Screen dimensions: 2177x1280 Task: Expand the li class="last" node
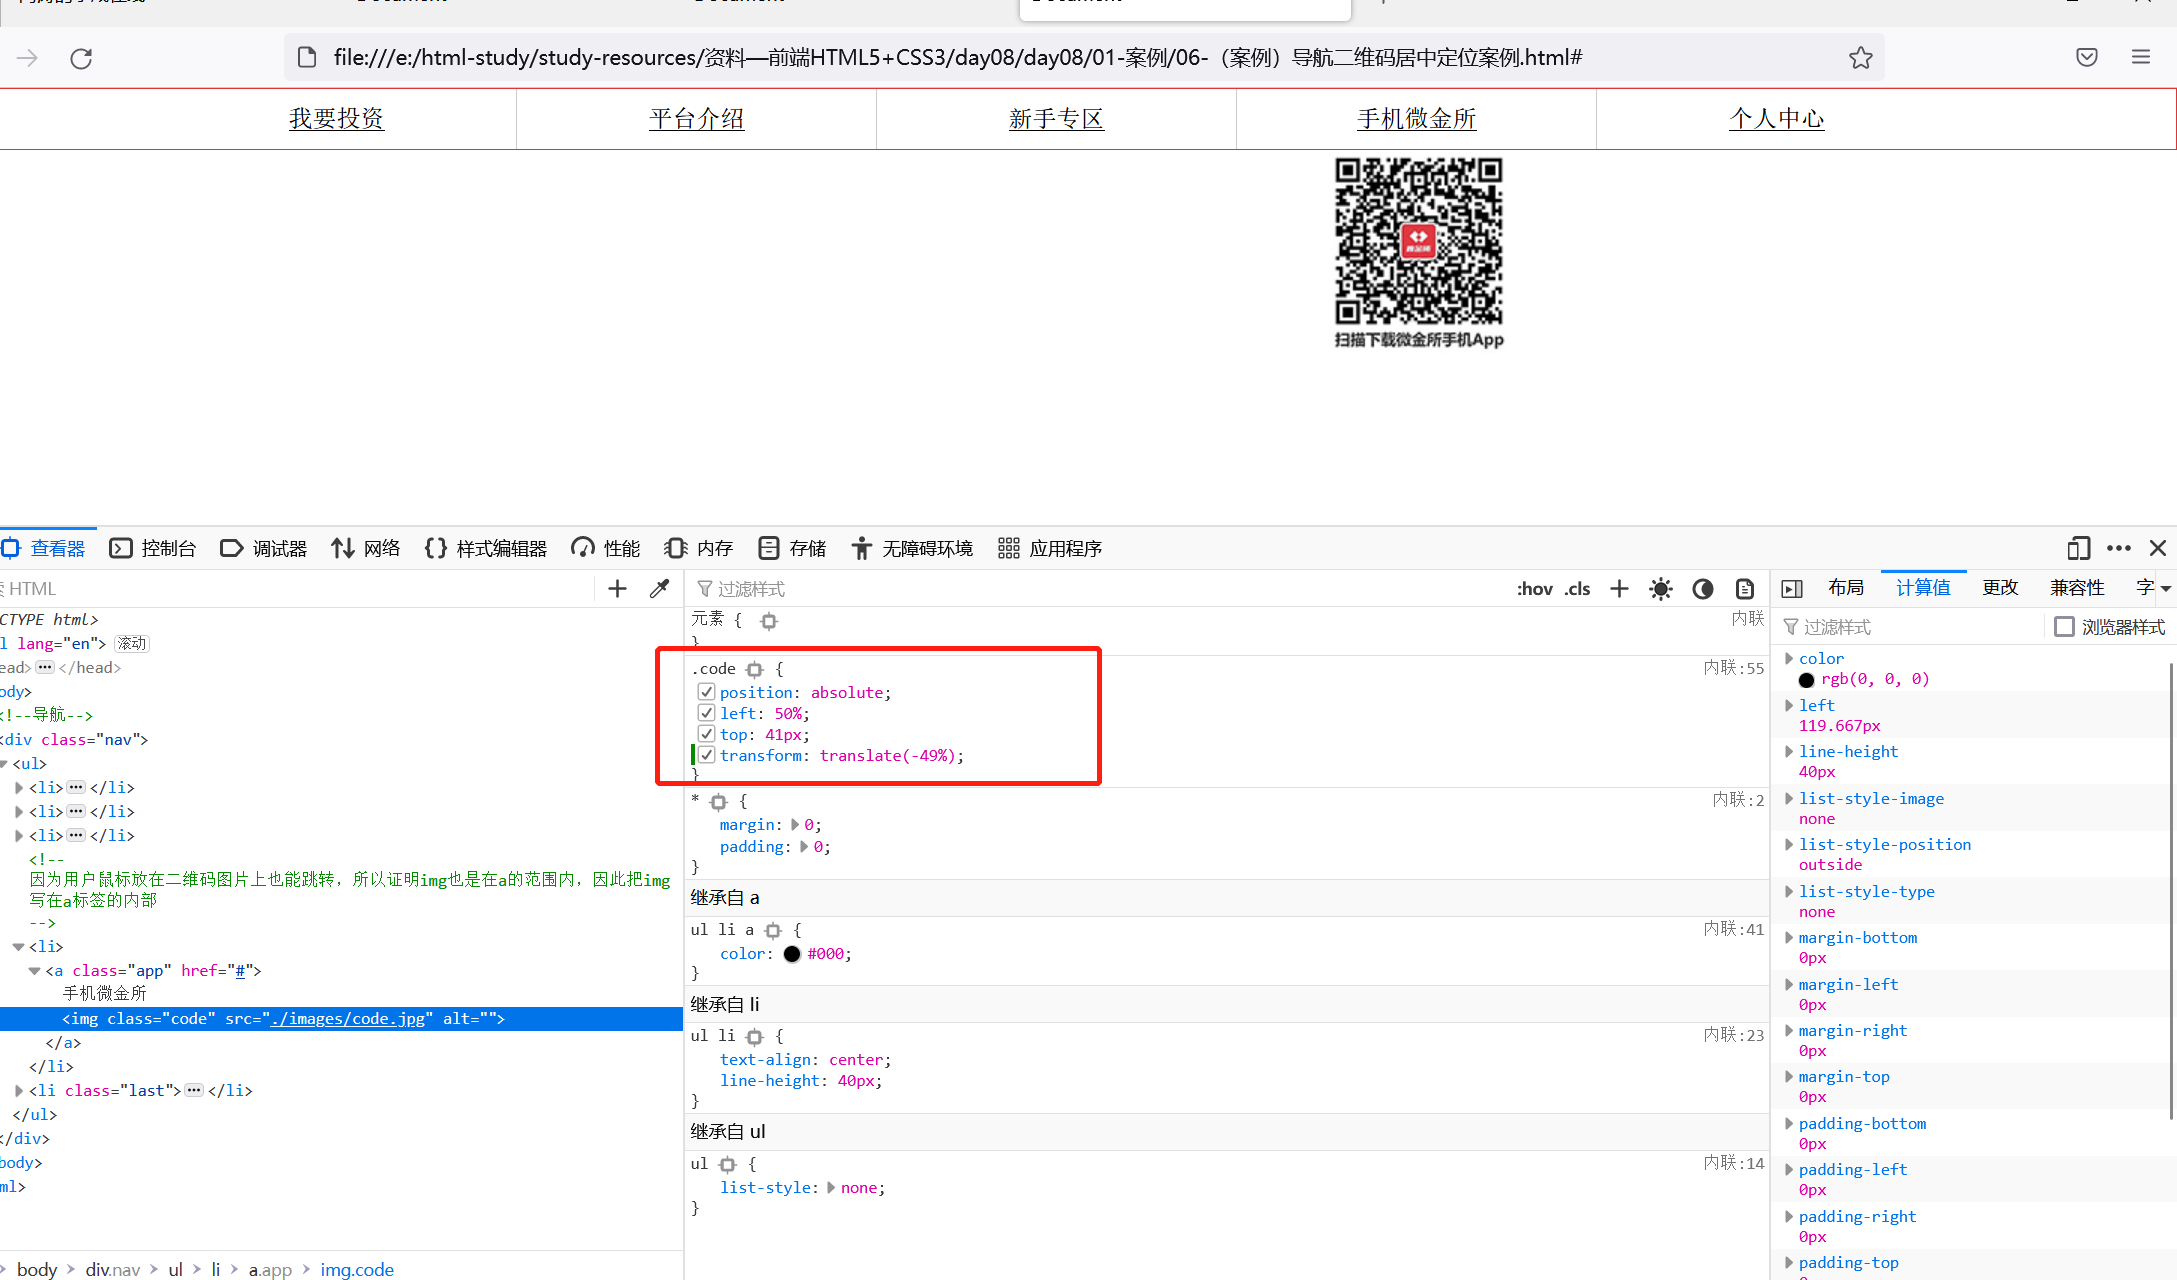click(19, 1091)
